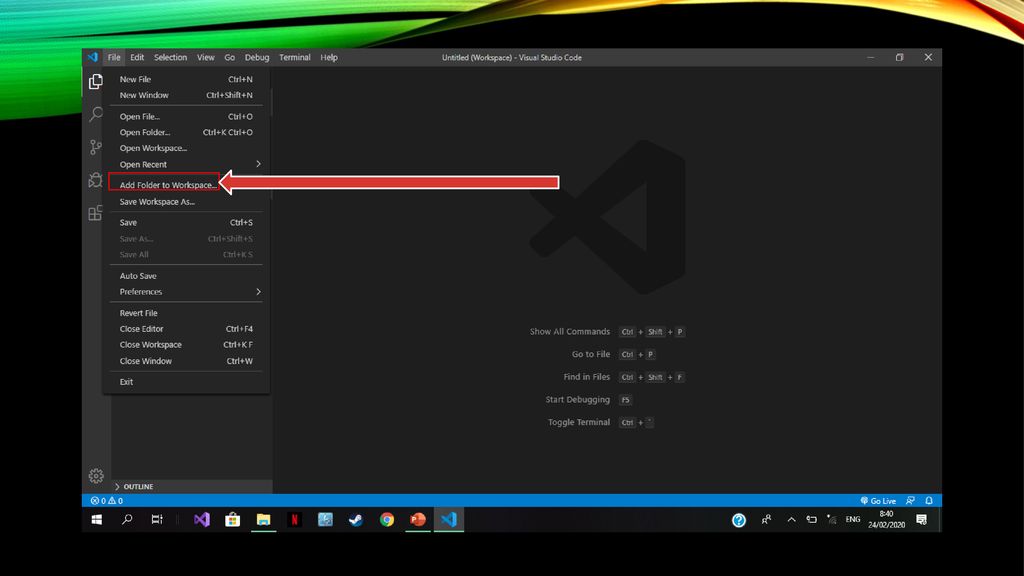Open the Terminal menu
This screenshot has width=1024, height=576.
click(295, 57)
